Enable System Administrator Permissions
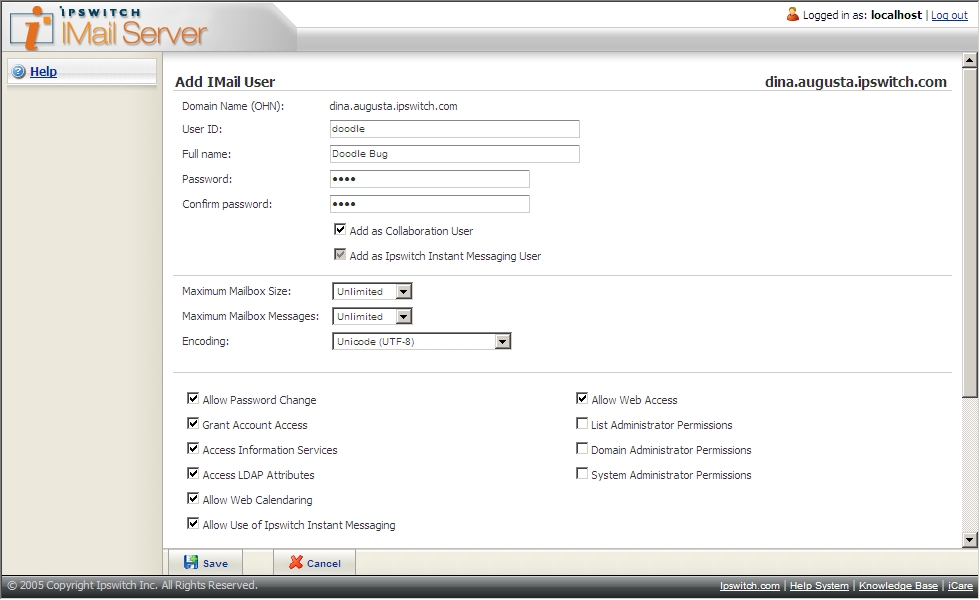Image resolution: width=980 pixels, height=600 pixels. pyautogui.click(x=582, y=473)
